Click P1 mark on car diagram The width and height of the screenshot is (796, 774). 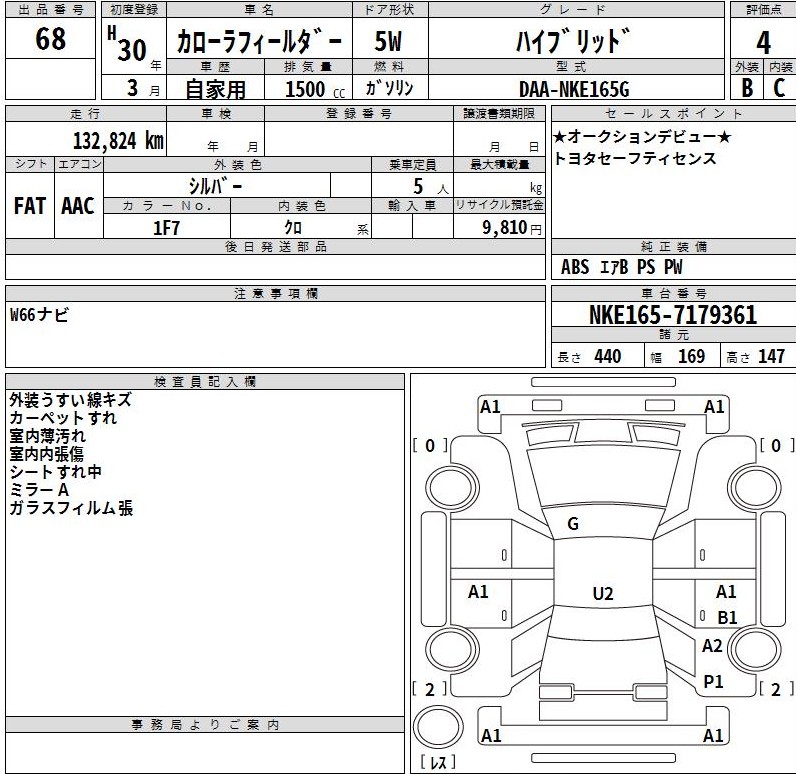pos(713,682)
